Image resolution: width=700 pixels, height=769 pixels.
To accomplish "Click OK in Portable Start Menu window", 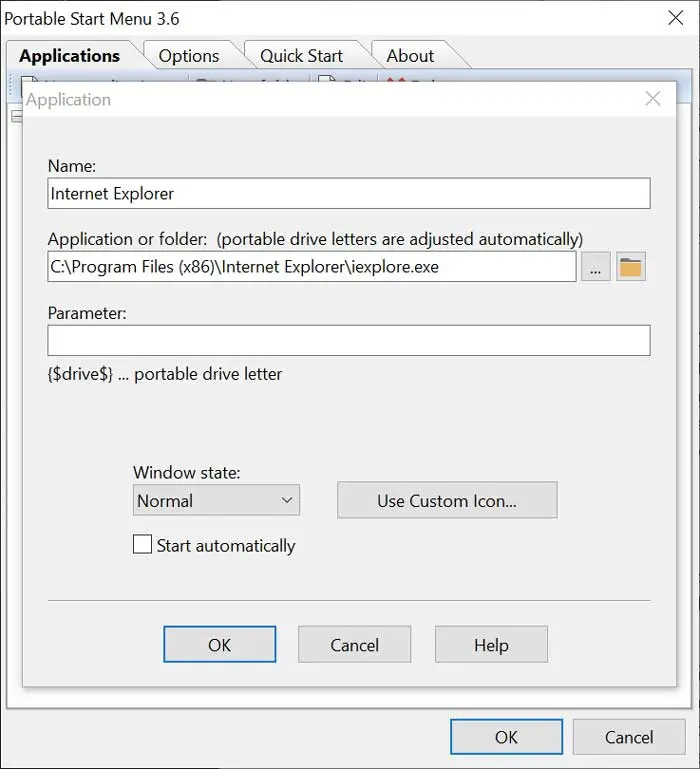I will pos(506,737).
